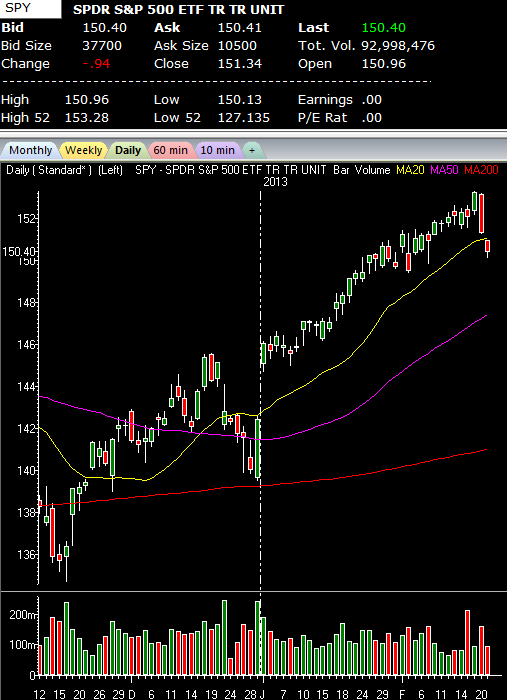This screenshot has width=507, height=700.
Task: Click the Open value 150.96
Action: 383,64
